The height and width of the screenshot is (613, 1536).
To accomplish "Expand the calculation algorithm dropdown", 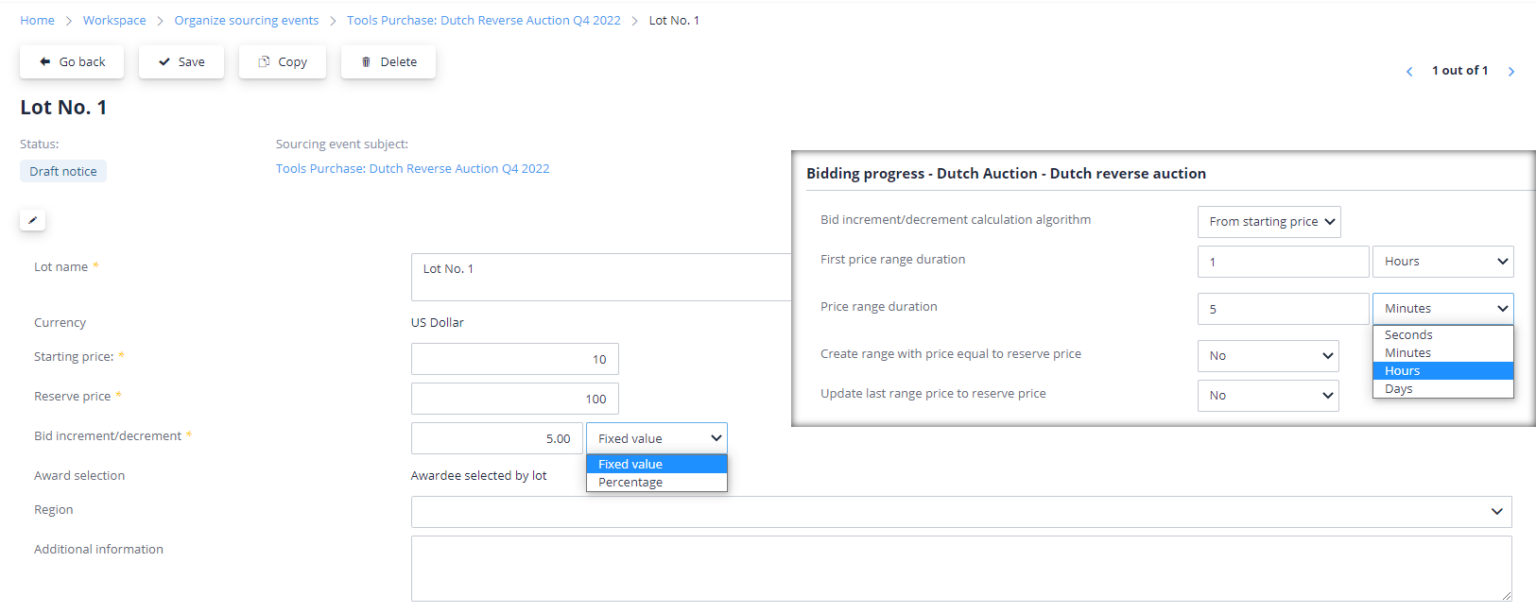I will [x=1268, y=222].
